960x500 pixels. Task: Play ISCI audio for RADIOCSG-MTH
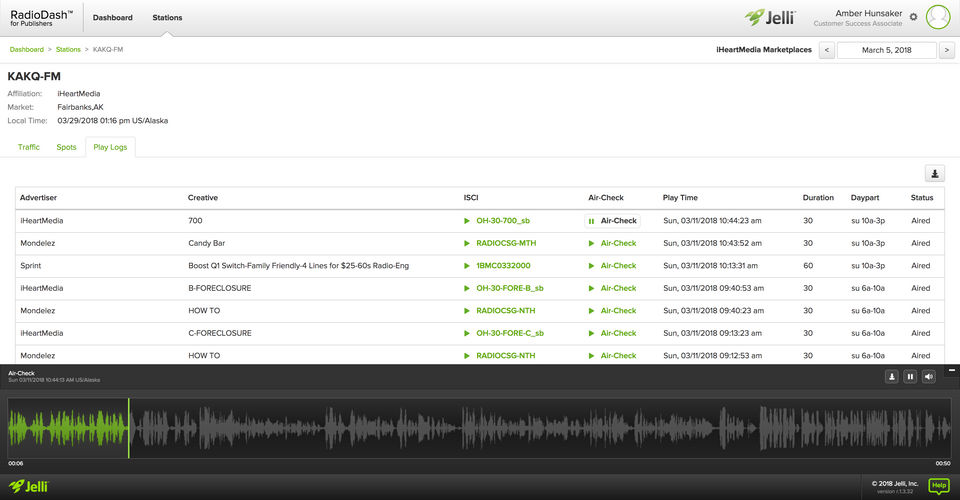click(x=467, y=244)
